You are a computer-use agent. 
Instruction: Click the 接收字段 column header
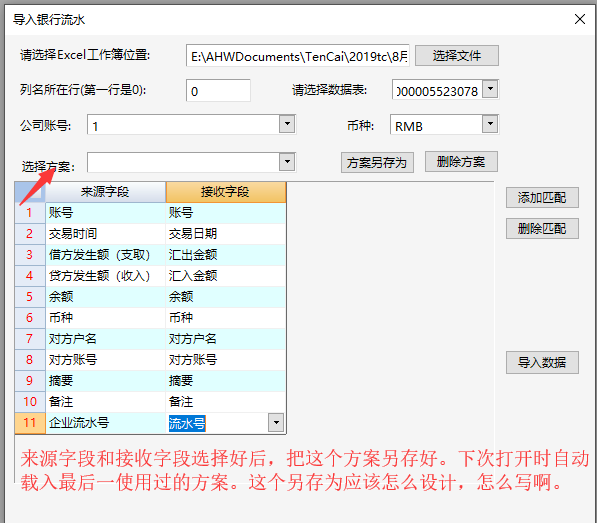coord(225,192)
